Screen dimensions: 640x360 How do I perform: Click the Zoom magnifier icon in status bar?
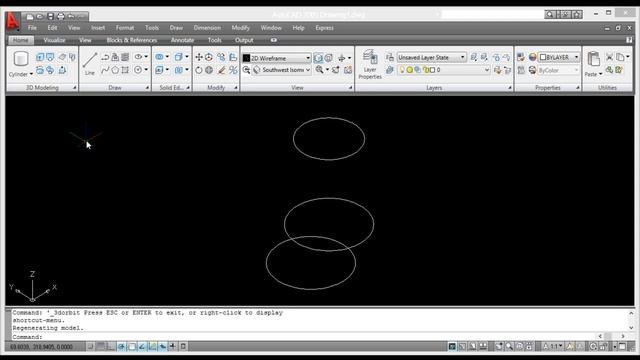pyautogui.click(x=509, y=347)
